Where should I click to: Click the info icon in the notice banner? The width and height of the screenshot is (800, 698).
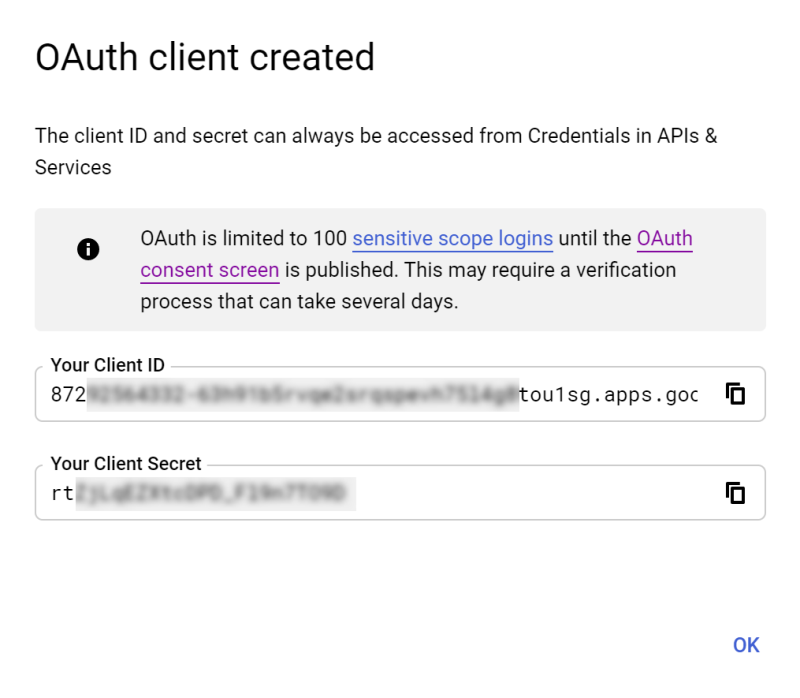coord(88,250)
